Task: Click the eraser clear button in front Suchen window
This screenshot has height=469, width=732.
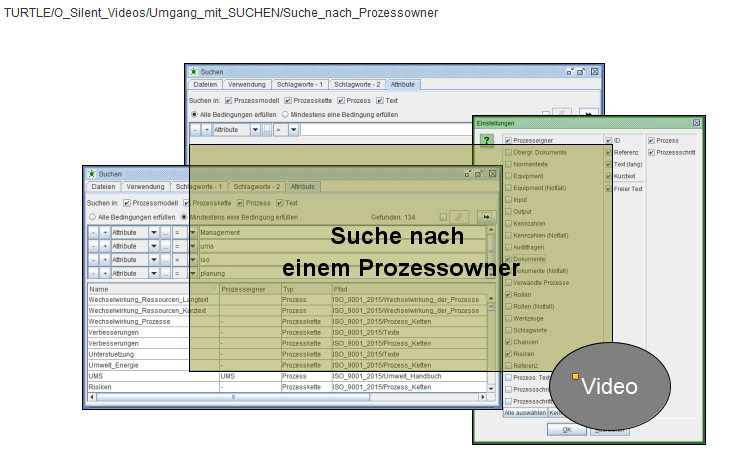Action: [x=459, y=217]
